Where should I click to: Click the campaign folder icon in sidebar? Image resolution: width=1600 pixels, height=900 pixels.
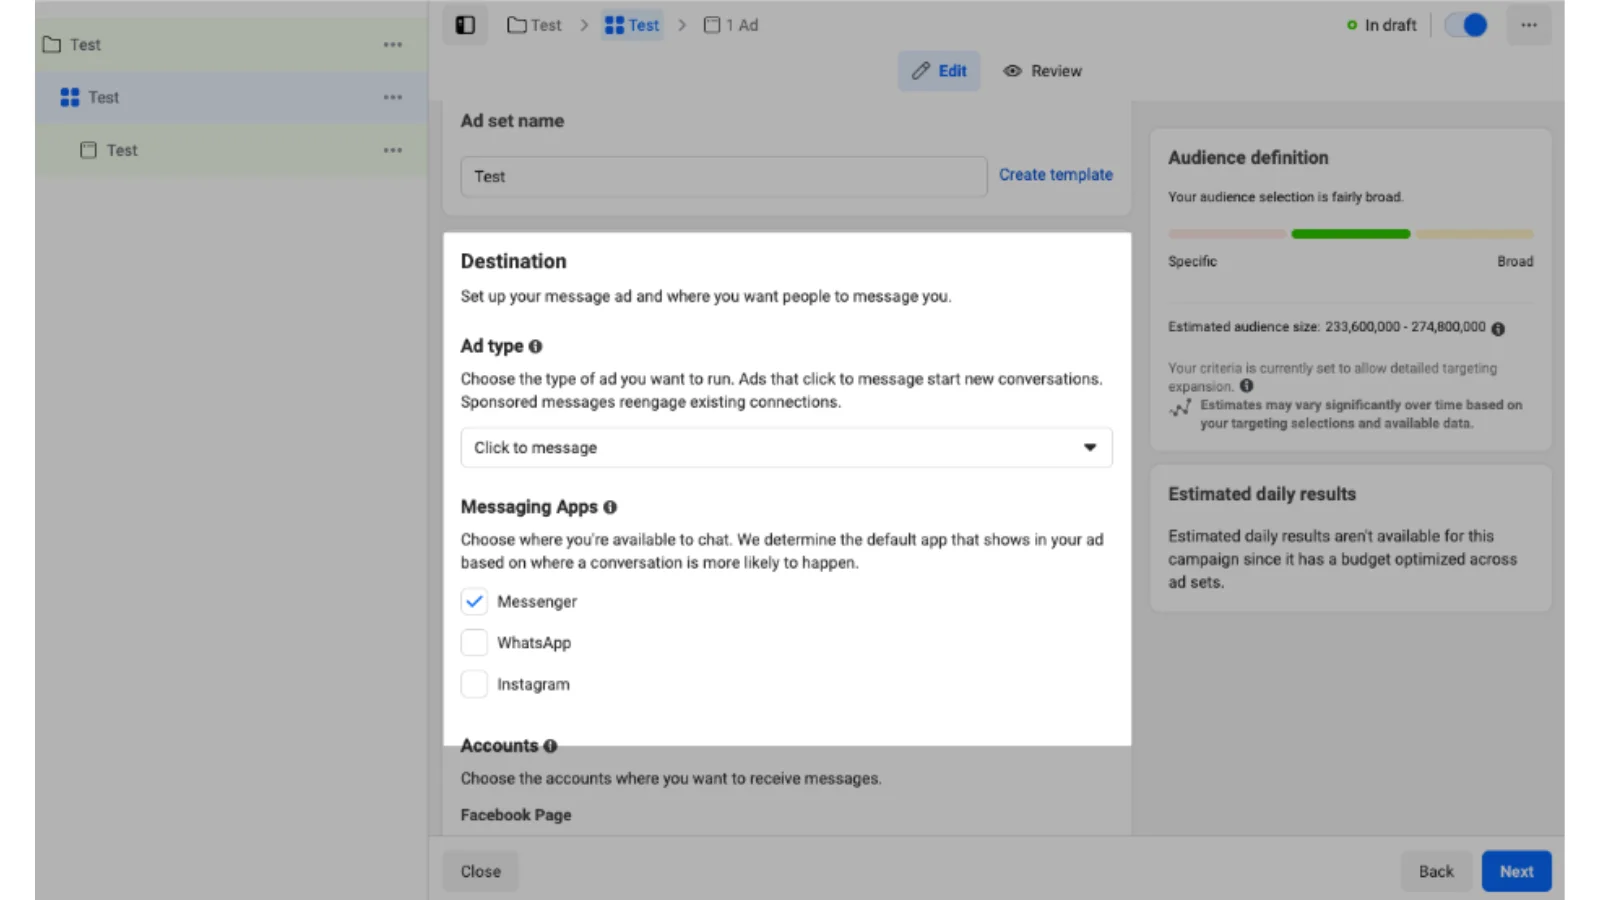pyautogui.click(x=52, y=45)
